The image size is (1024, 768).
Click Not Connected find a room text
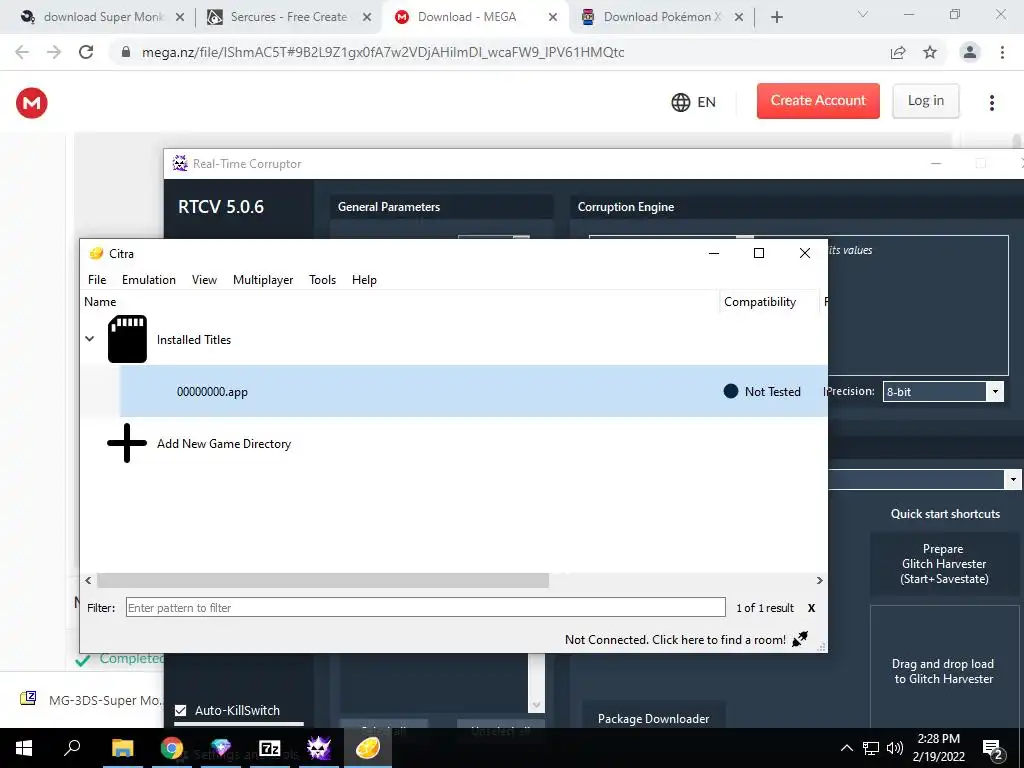pyautogui.click(x=675, y=639)
